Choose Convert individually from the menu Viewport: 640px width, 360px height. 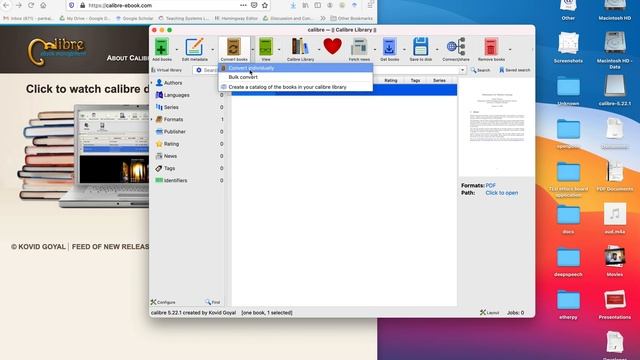(x=296, y=68)
